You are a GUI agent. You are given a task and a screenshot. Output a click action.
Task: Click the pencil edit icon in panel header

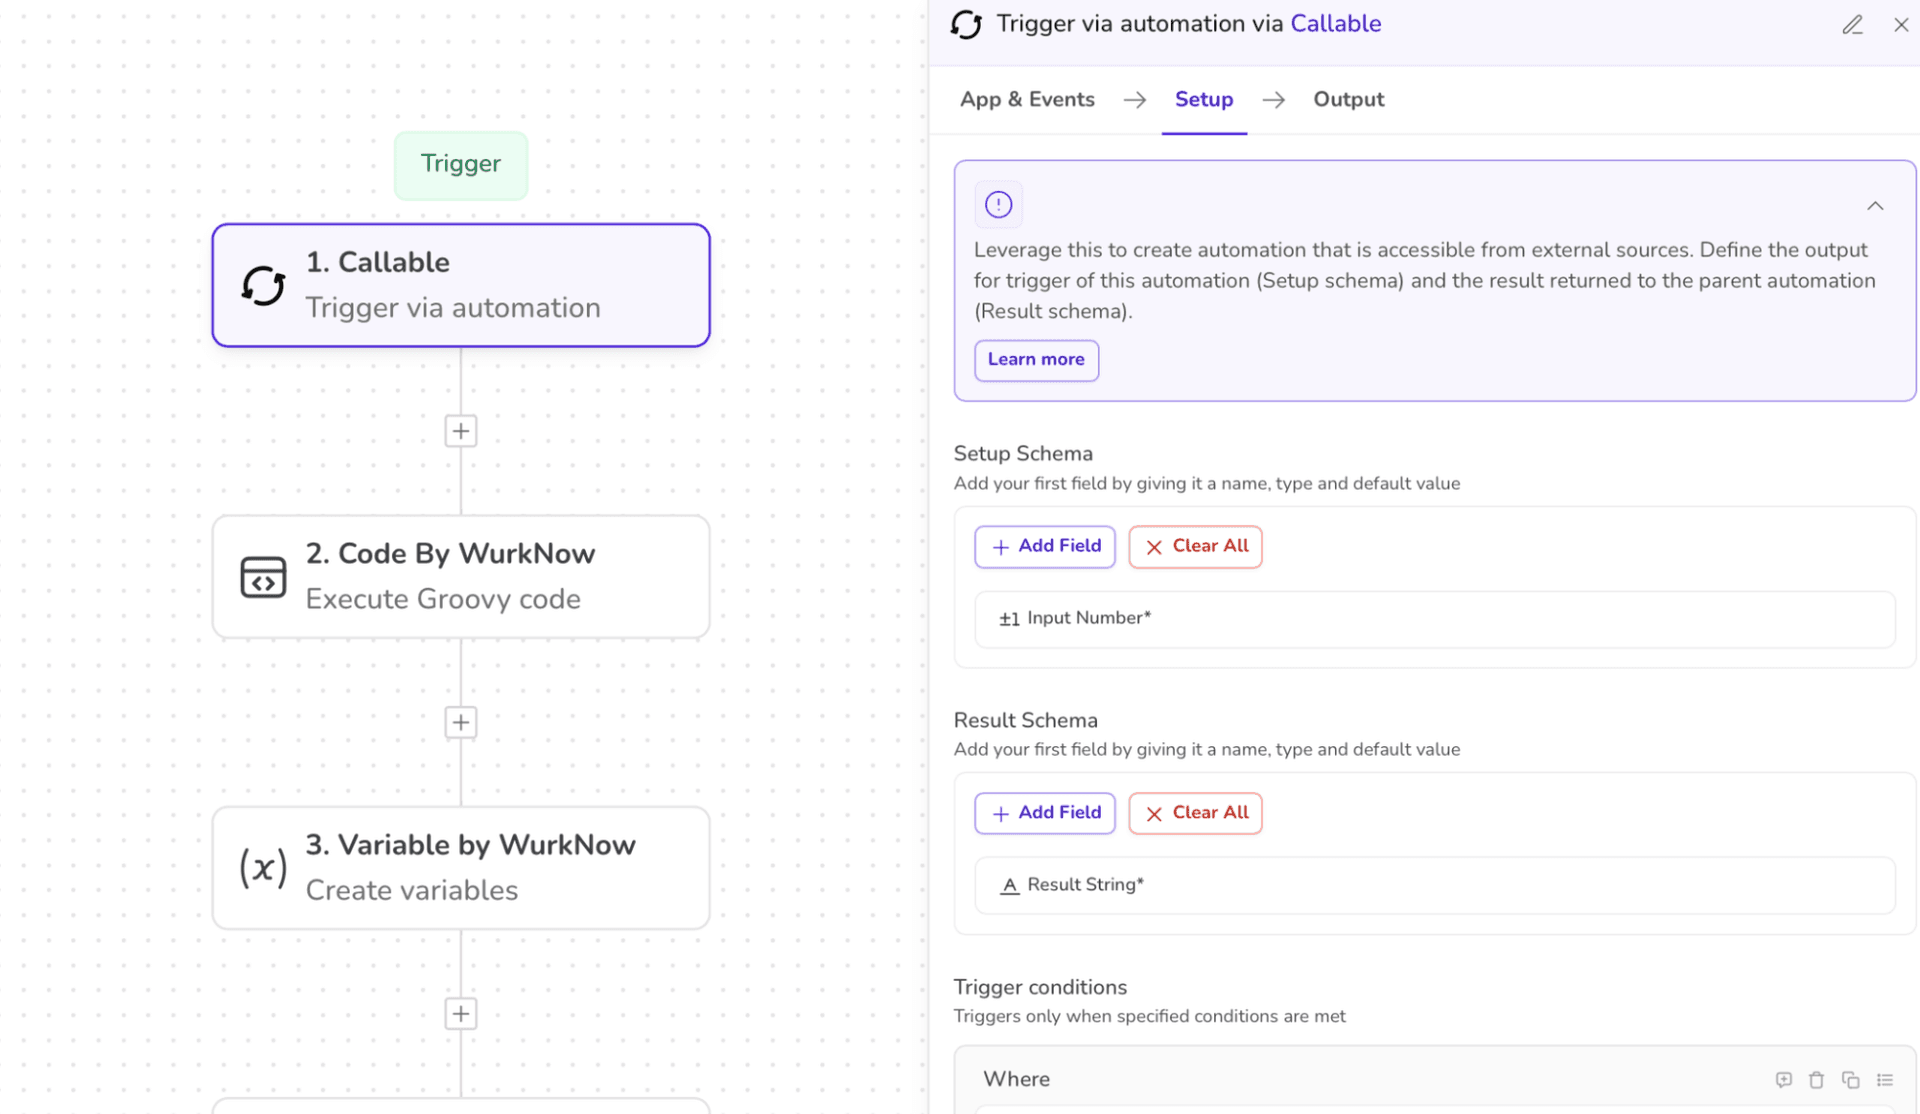1852,25
